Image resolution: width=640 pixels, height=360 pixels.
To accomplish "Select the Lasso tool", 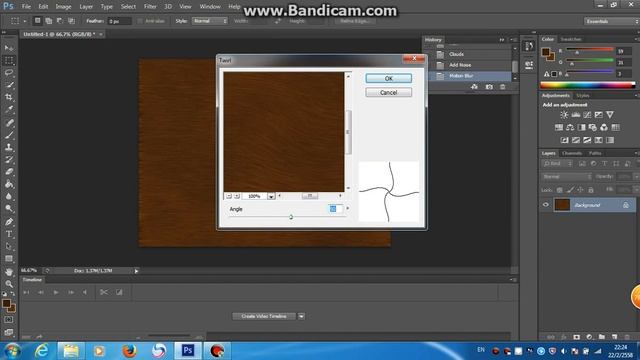I will click(x=9, y=73).
